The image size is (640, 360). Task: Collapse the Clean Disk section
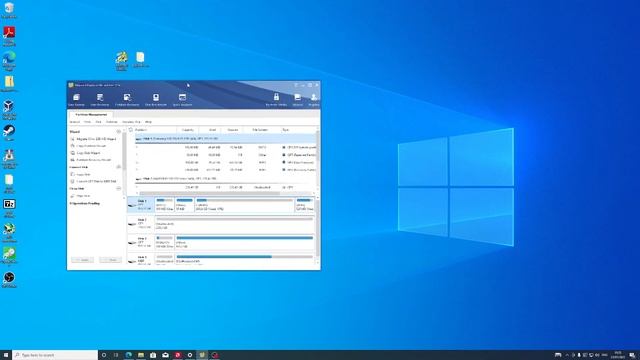pyautogui.click(x=119, y=189)
